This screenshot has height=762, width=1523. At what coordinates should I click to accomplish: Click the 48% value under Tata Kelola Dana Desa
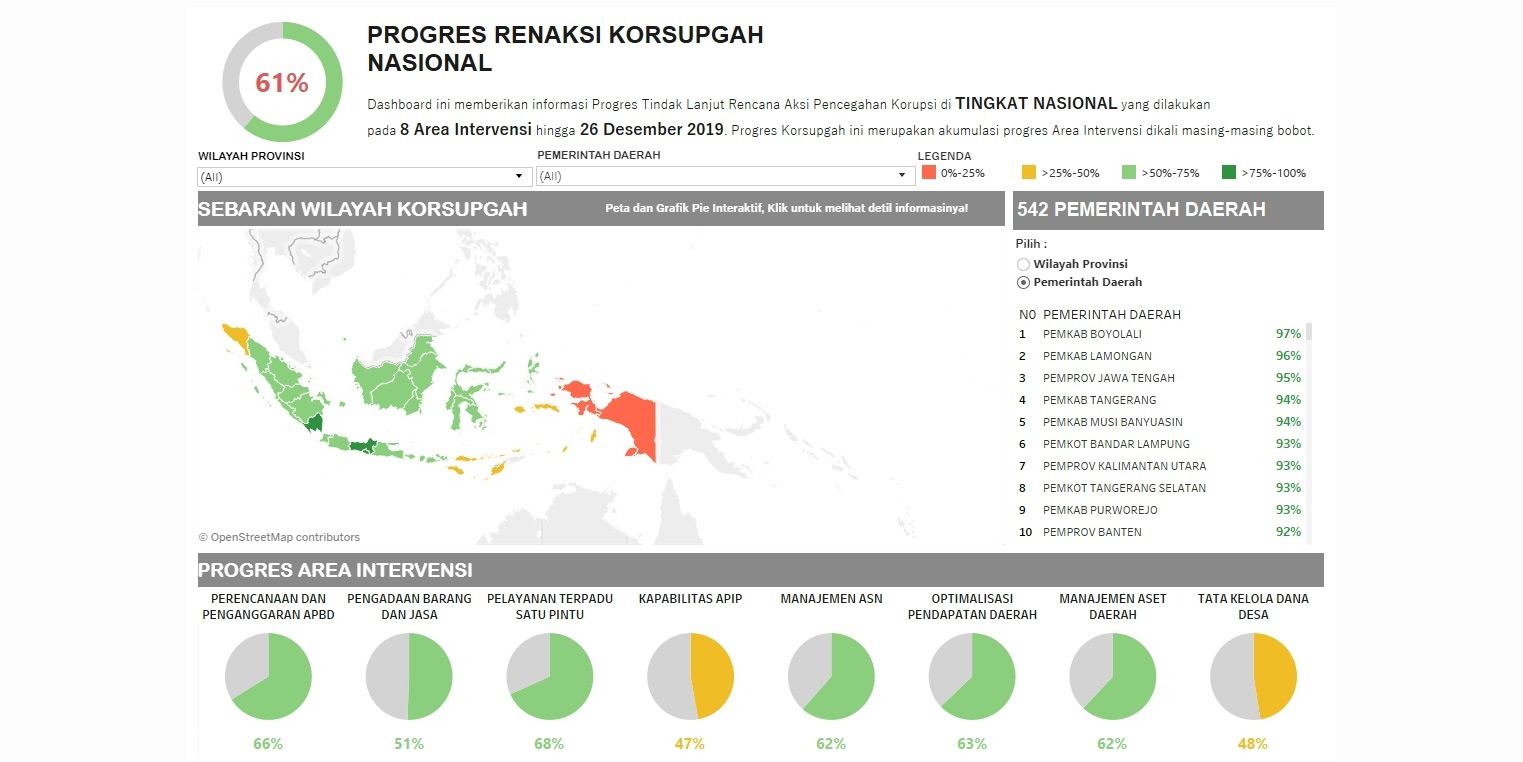tap(1253, 744)
